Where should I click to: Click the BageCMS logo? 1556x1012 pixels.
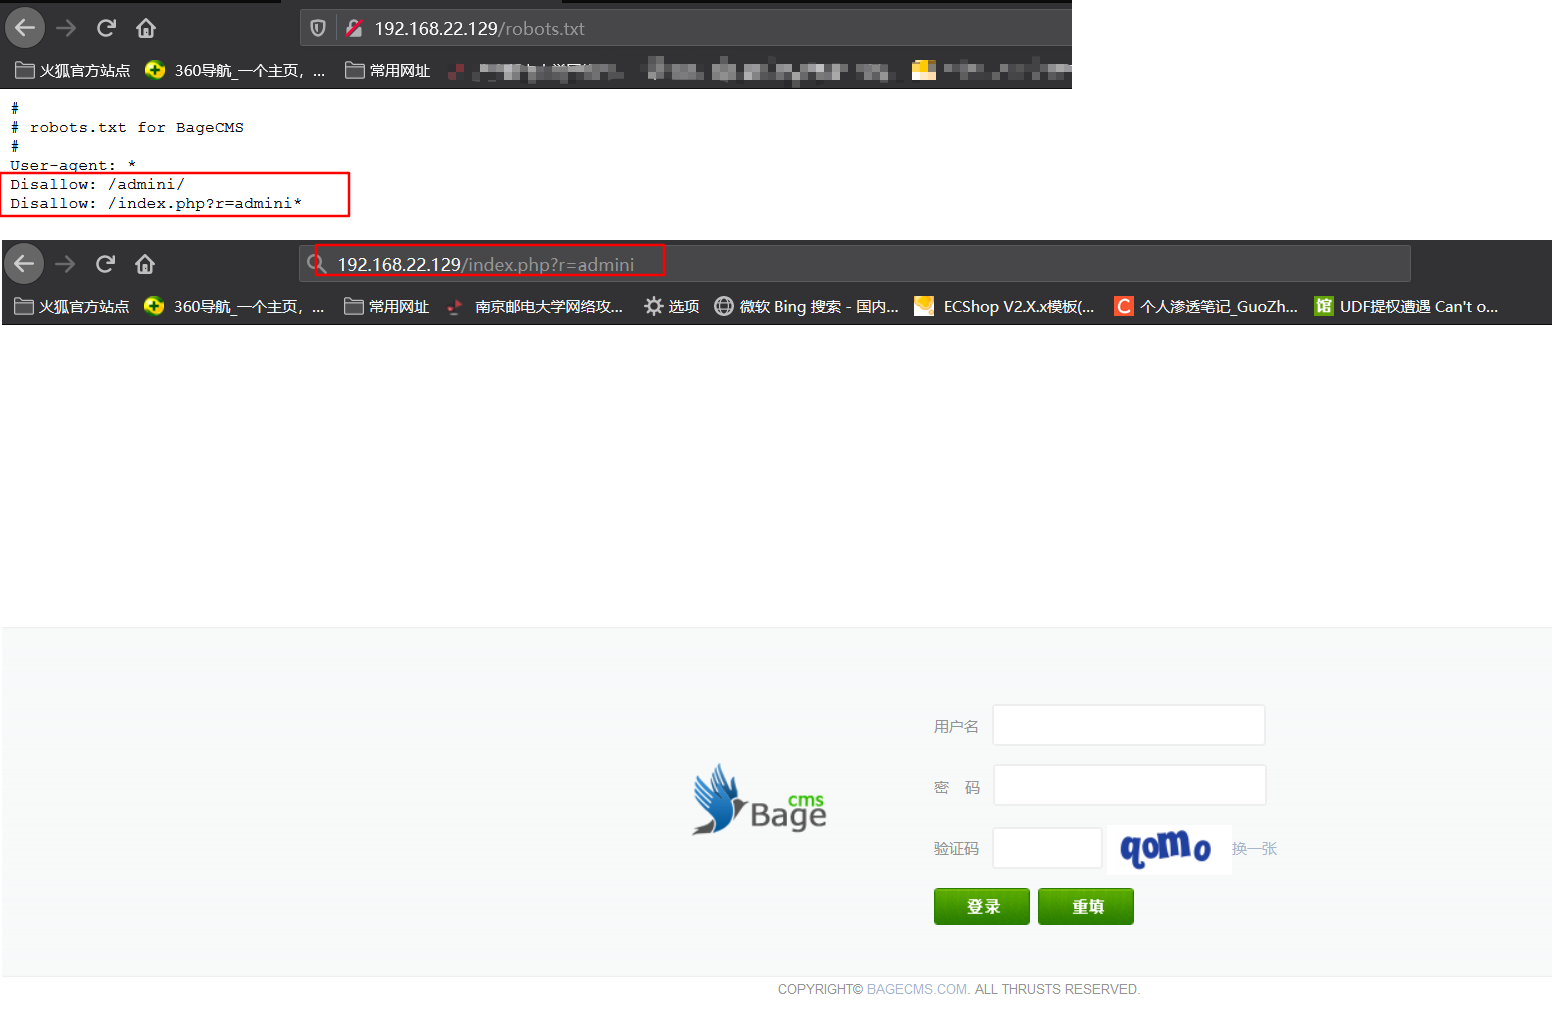(x=760, y=800)
